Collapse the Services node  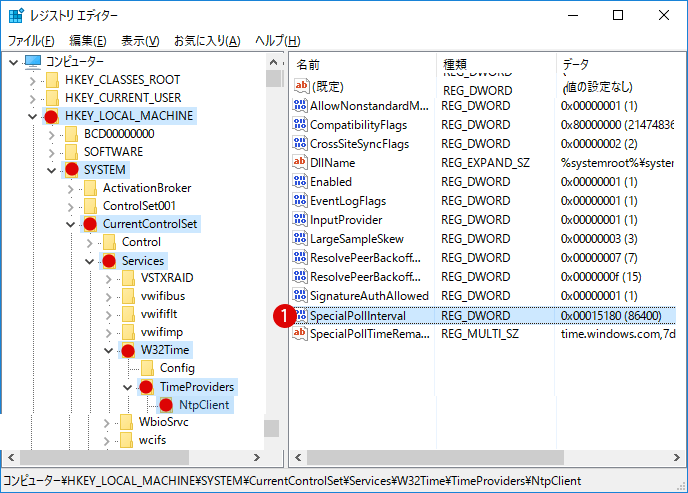click(89, 261)
